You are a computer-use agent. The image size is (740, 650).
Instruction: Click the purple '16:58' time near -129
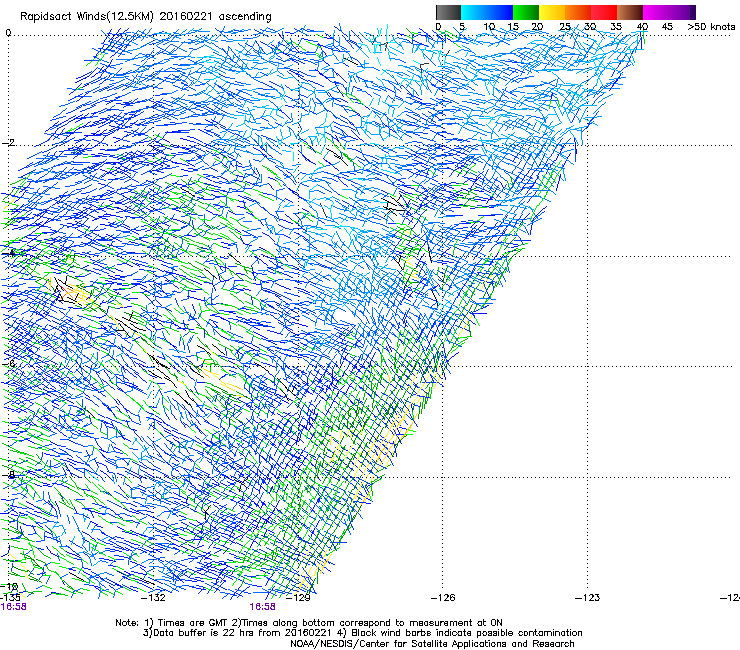coord(262,607)
